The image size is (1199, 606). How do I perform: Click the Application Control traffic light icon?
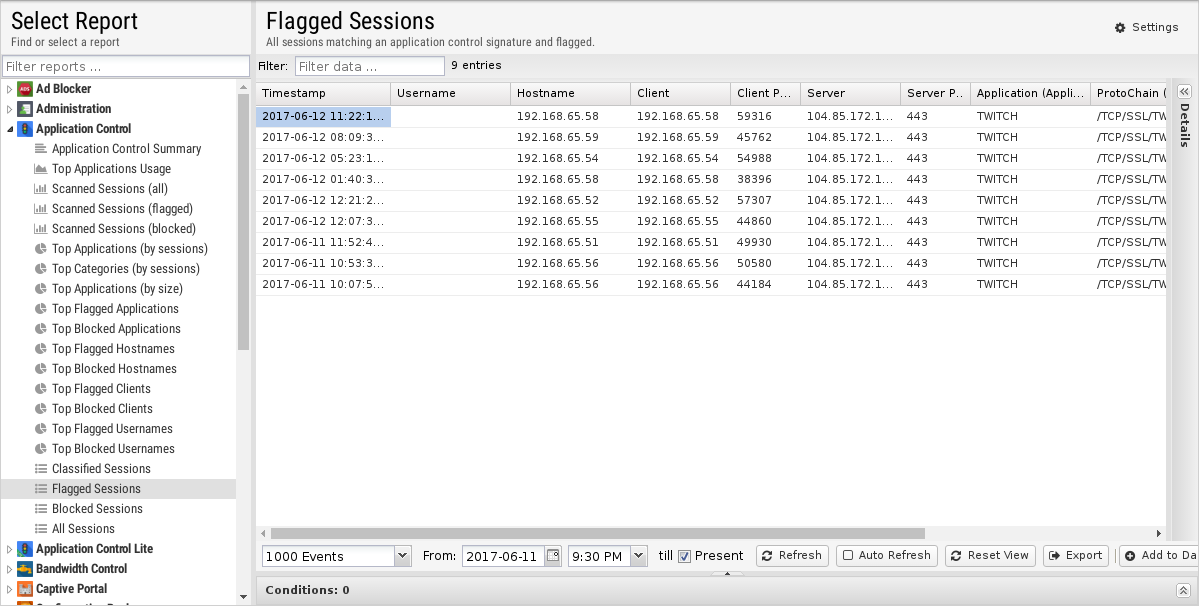click(x=24, y=128)
